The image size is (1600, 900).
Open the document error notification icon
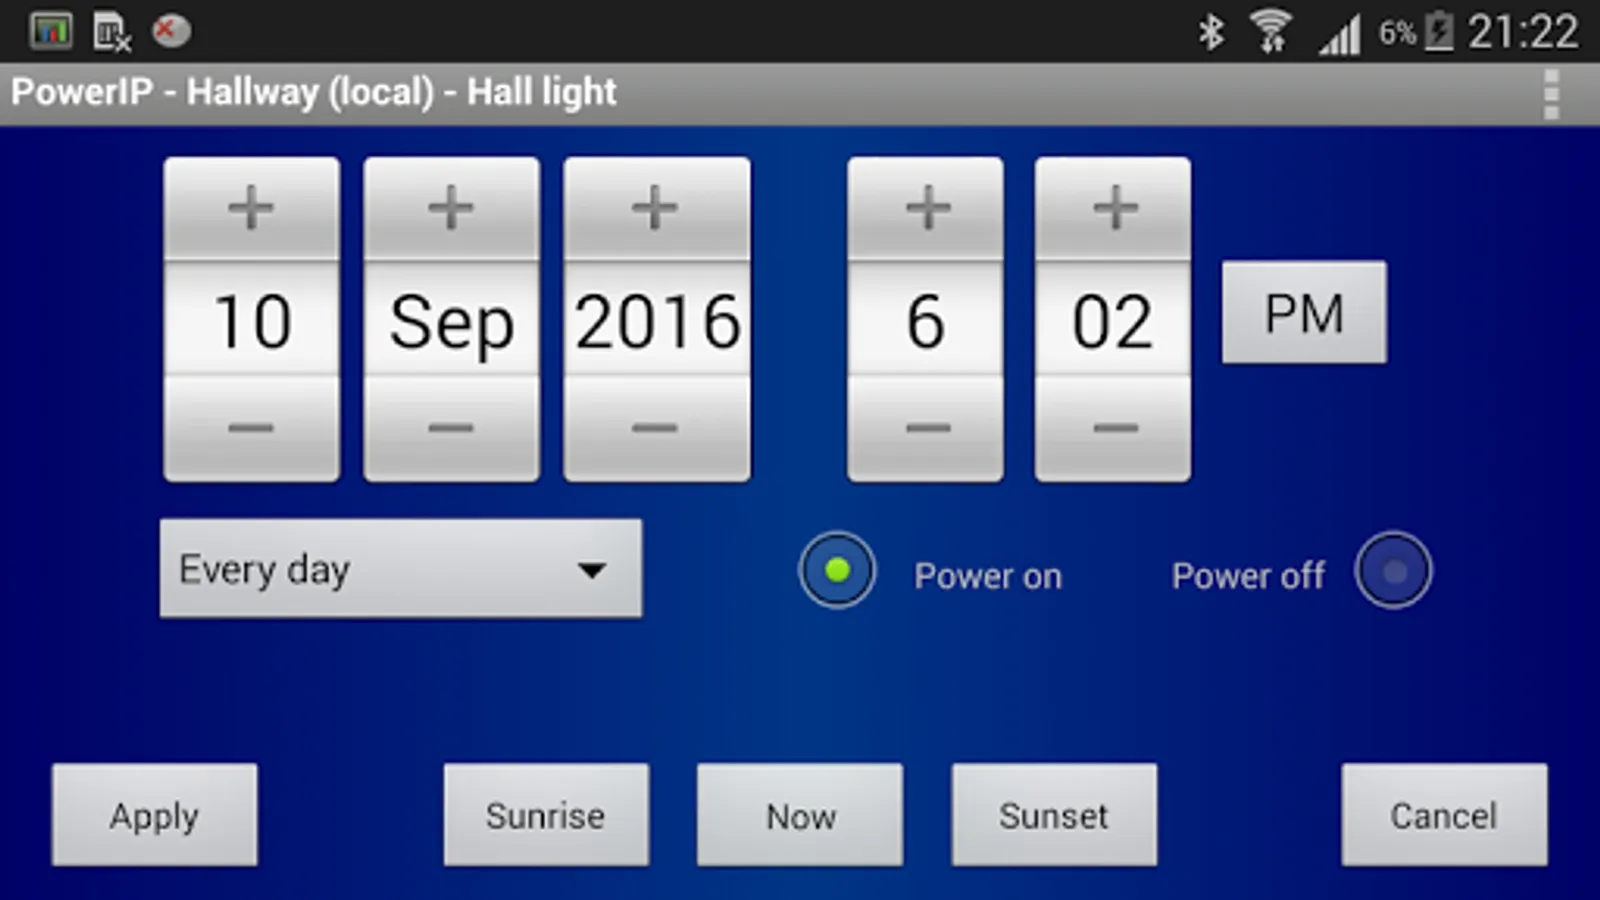tap(111, 32)
